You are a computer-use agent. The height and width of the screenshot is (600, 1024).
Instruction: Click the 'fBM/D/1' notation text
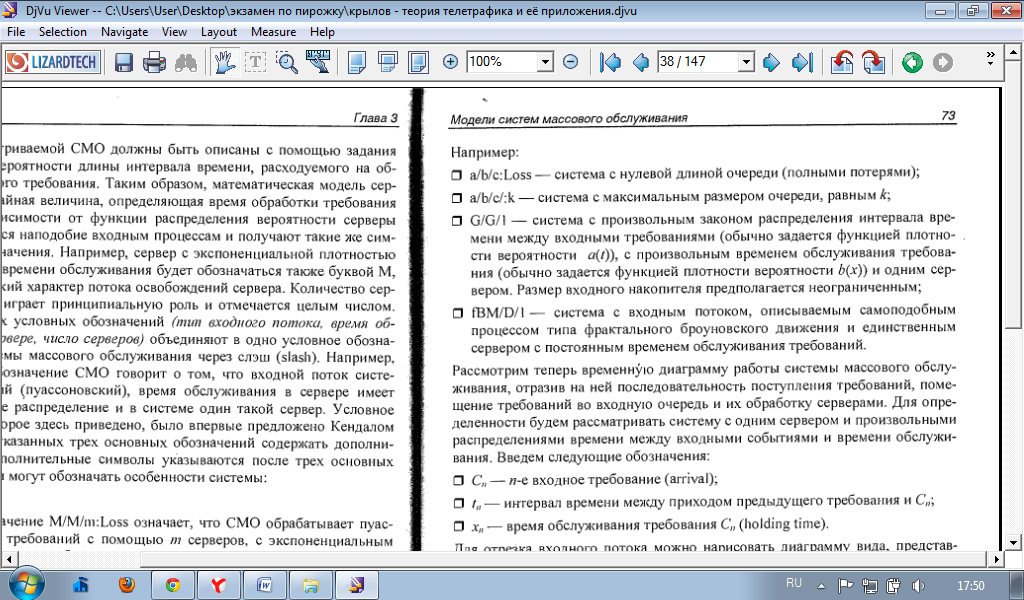click(498, 313)
